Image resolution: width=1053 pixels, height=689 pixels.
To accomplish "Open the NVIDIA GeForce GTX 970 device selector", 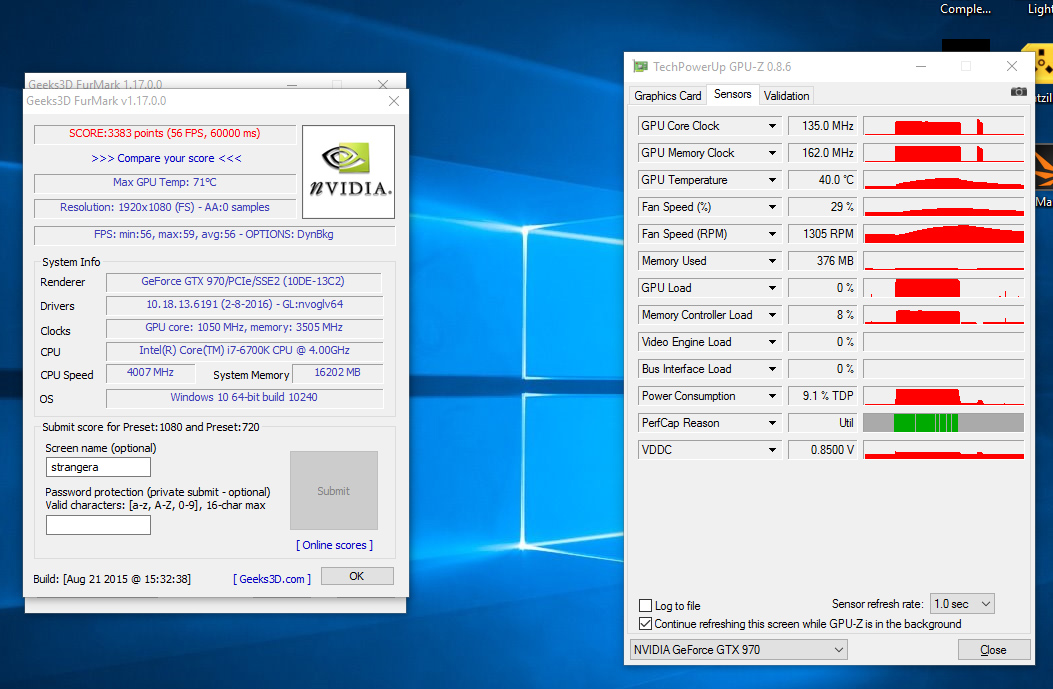I will (x=738, y=650).
